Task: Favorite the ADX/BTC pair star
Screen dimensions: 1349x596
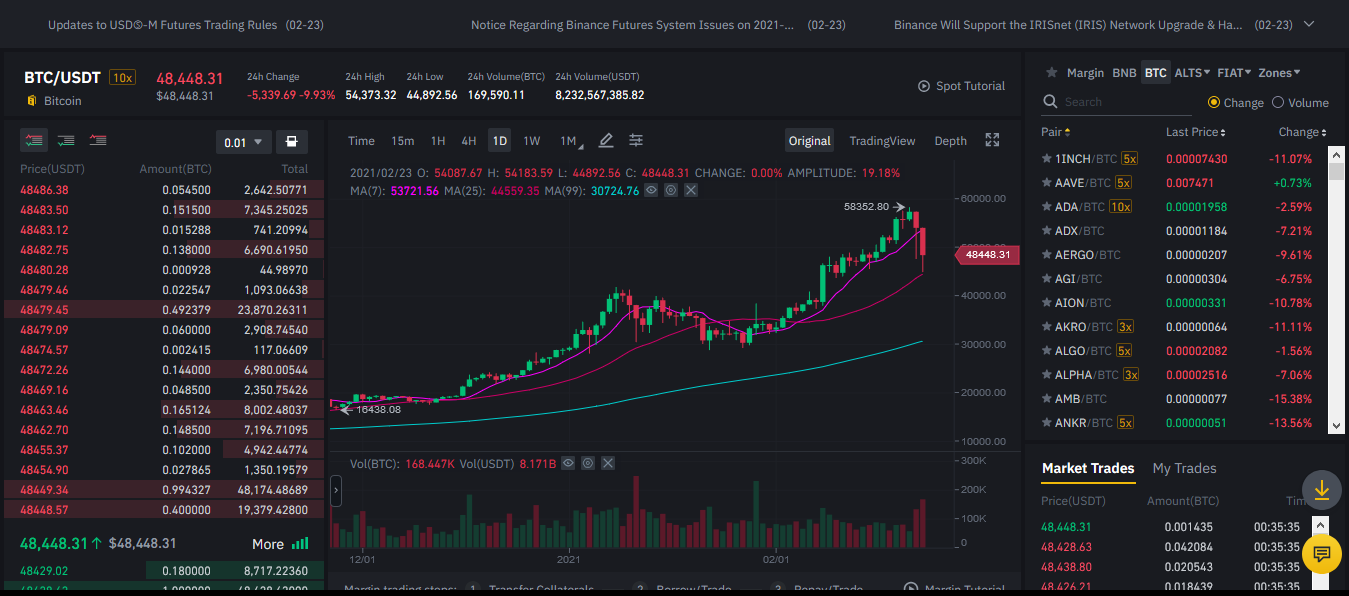Action: pos(1045,231)
